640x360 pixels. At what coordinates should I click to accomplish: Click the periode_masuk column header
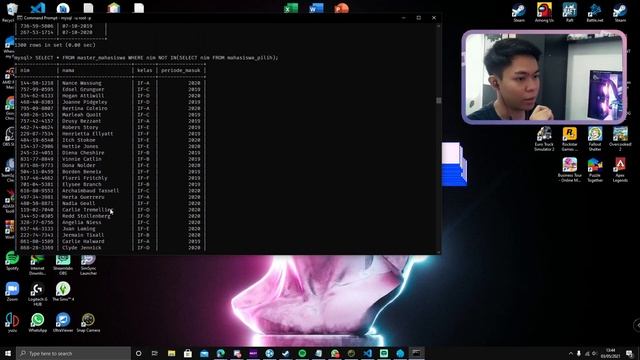tap(180, 70)
